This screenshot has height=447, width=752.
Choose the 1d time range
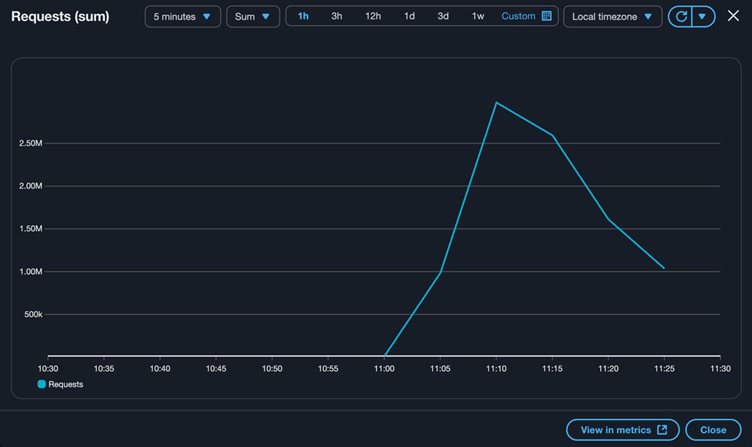[x=409, y=17]
